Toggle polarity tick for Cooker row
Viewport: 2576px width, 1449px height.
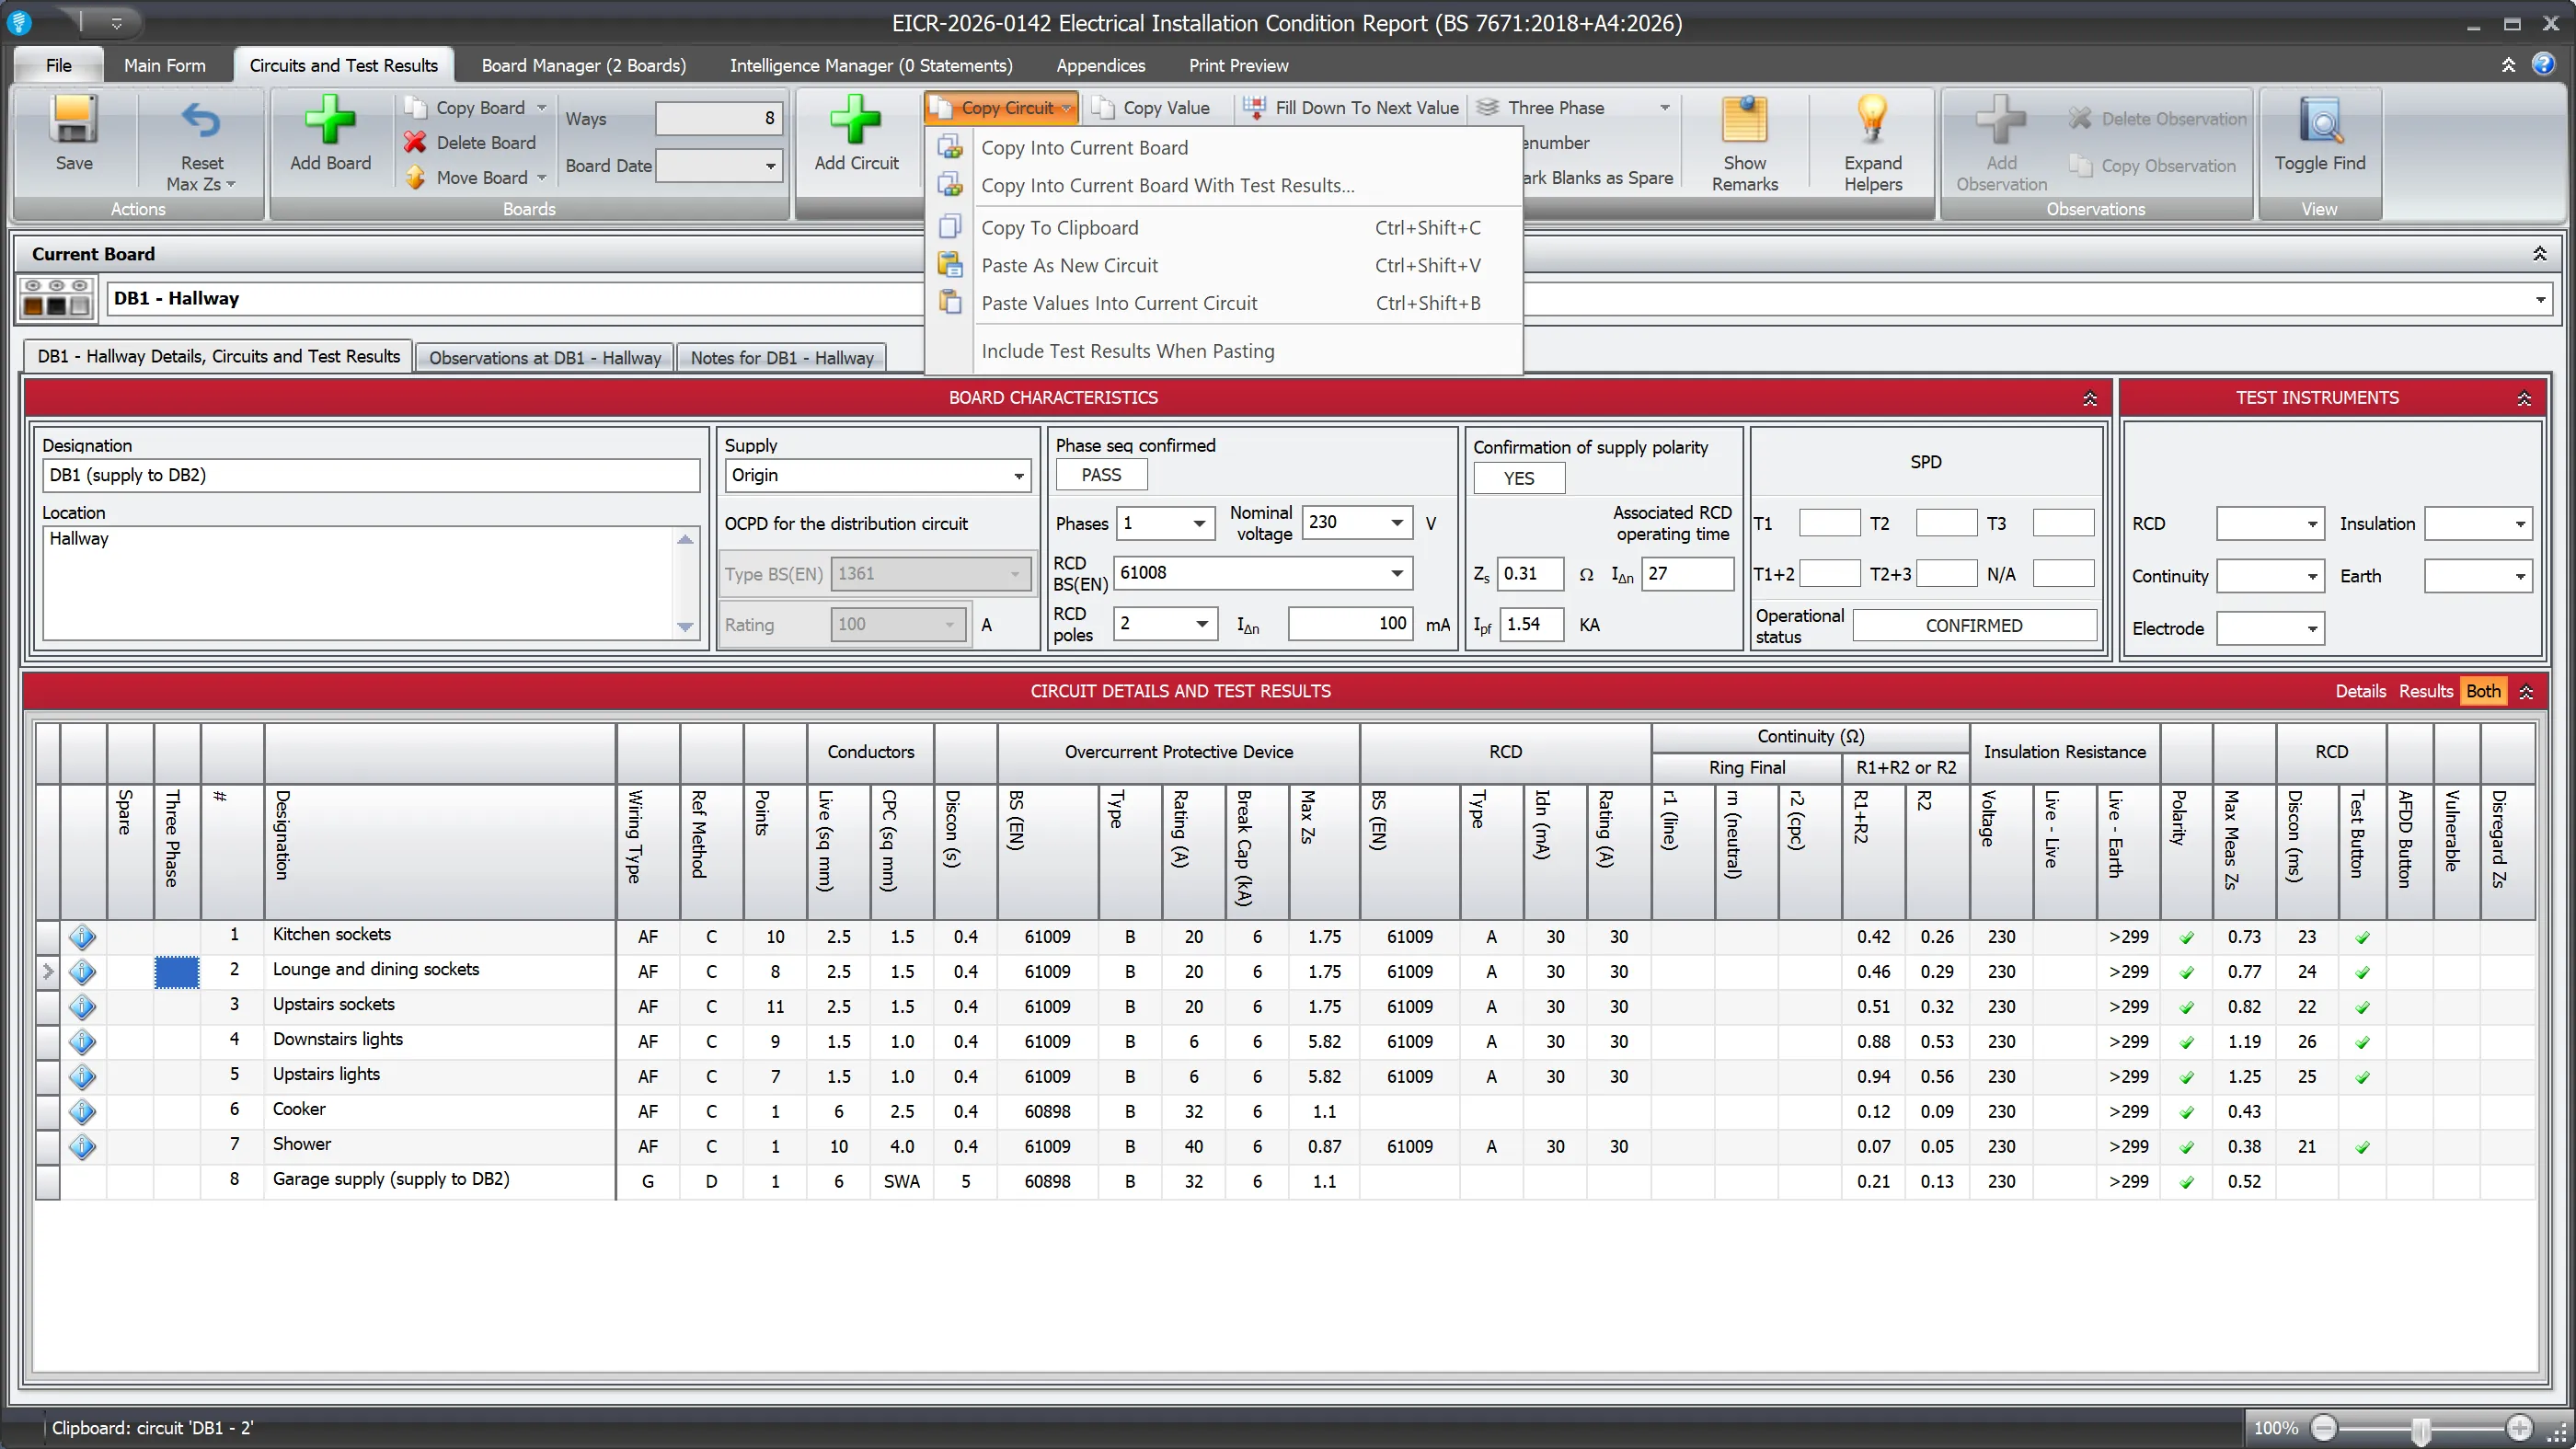coord(2186,1112)
